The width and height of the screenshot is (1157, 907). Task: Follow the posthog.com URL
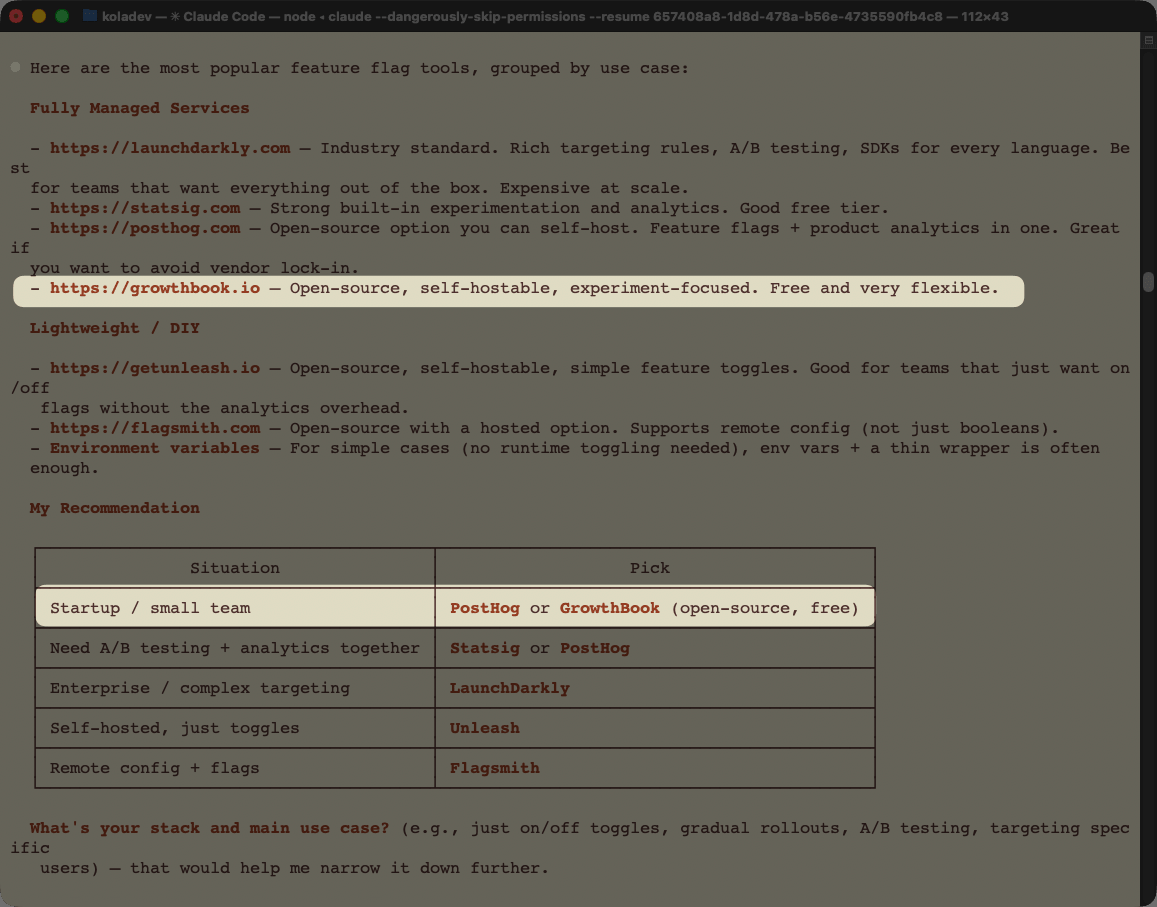[145, 228]
